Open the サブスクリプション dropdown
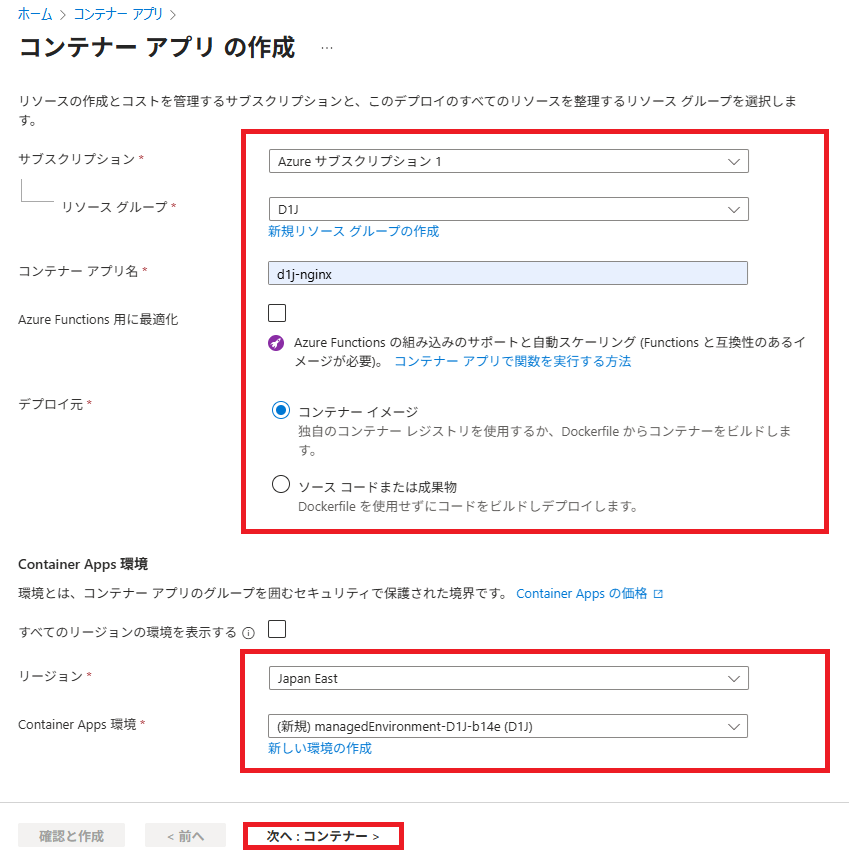This screenshot has width=849, height=864. (x=508, y=161)
